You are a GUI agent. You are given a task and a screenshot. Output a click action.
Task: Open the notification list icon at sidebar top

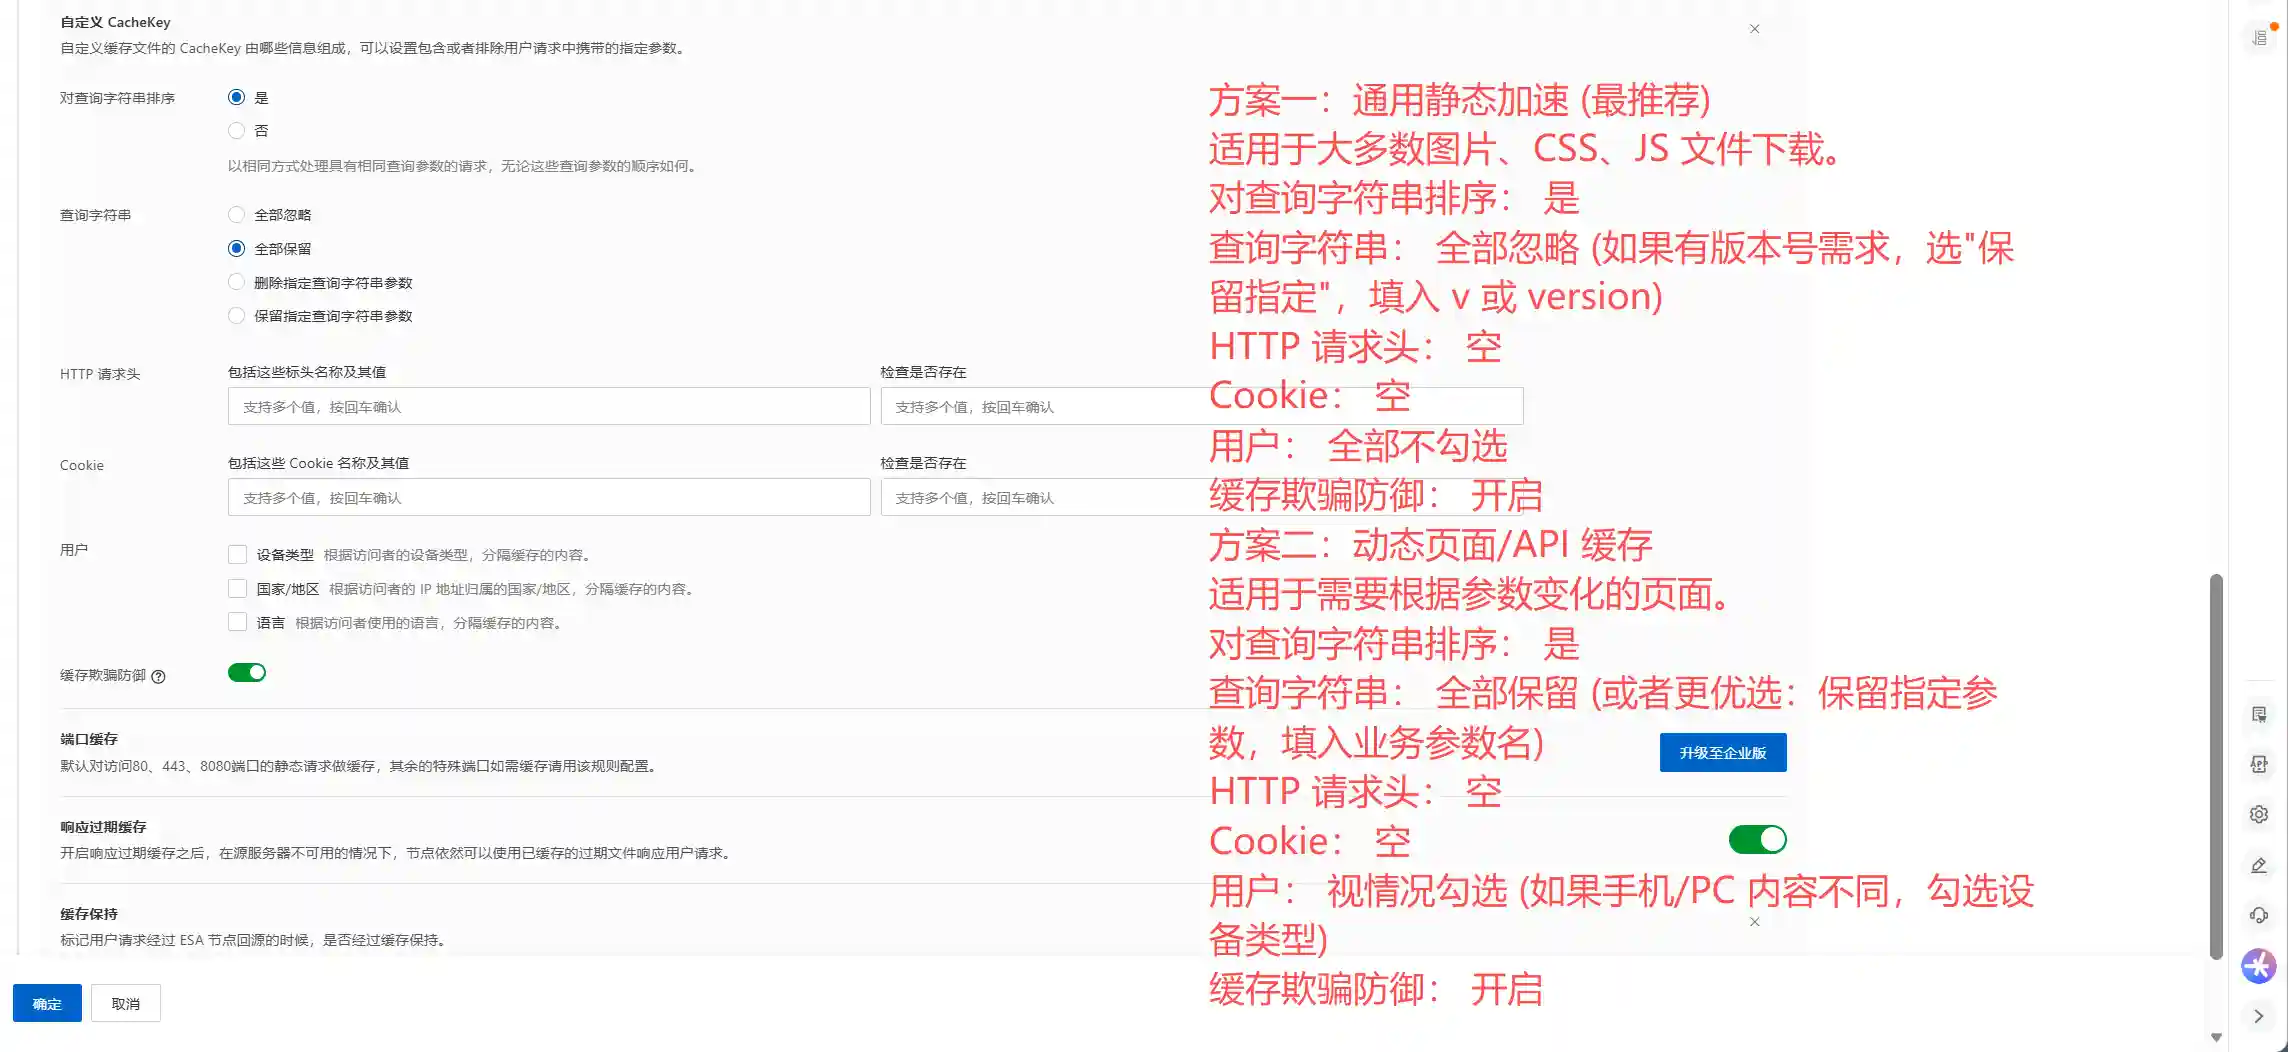(2260, 38)
